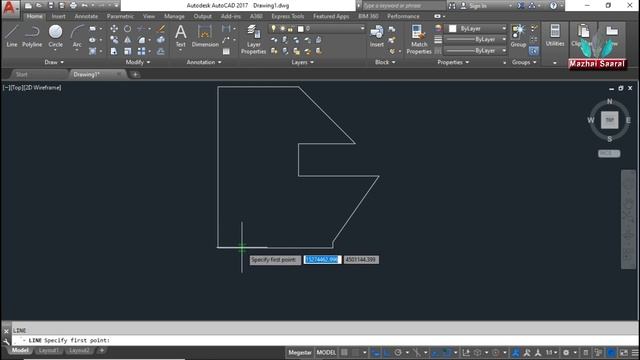Open the Express Tools ribbon tab
The height and width of the screenshot is (360, 640).
tap(288, 16)
